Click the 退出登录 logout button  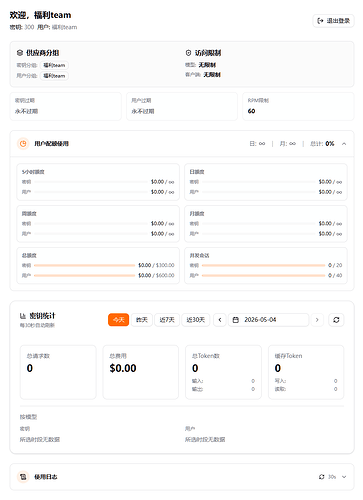pos(333,21)
